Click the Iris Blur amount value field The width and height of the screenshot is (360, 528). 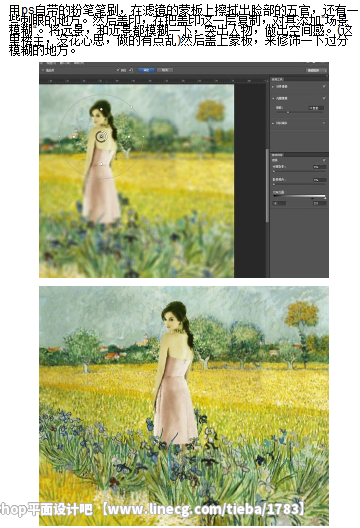click(x=316, y=108)
